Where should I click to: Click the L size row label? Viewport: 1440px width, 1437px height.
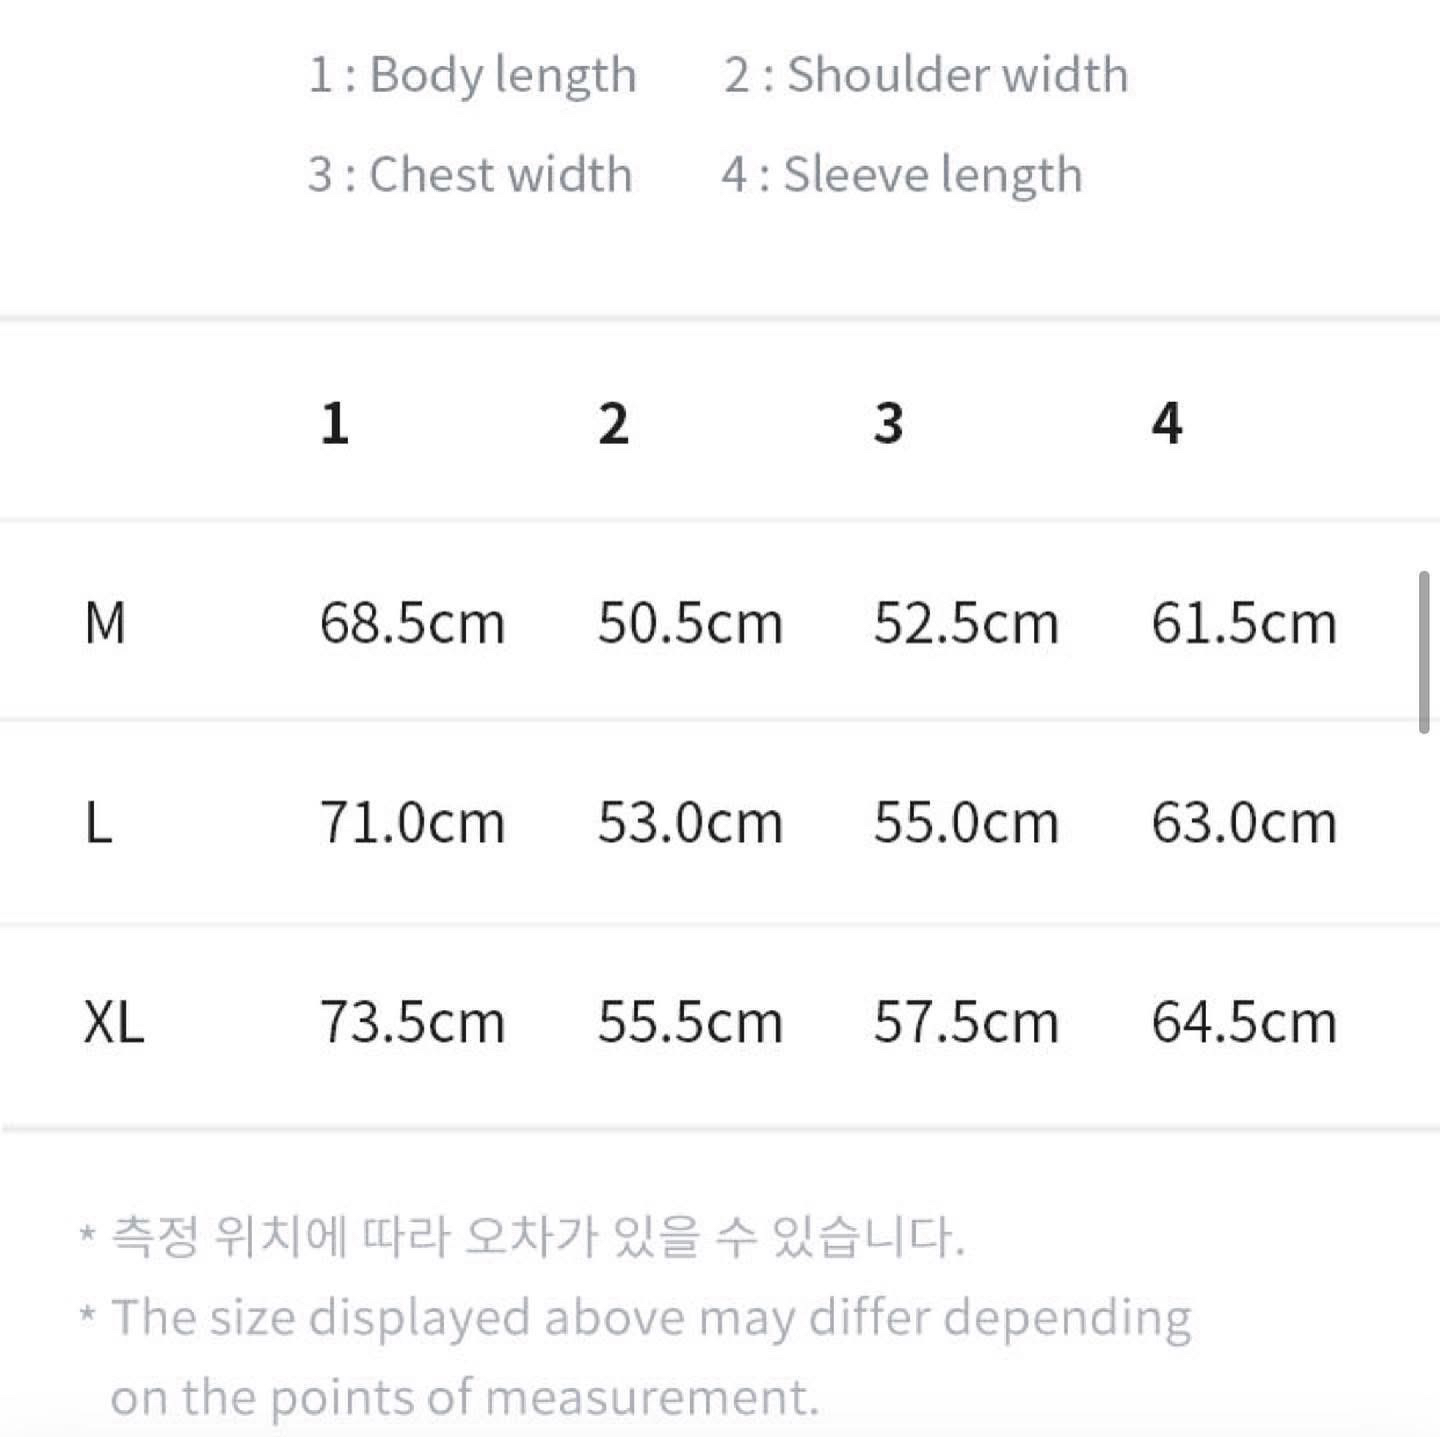tap(98, 823)
